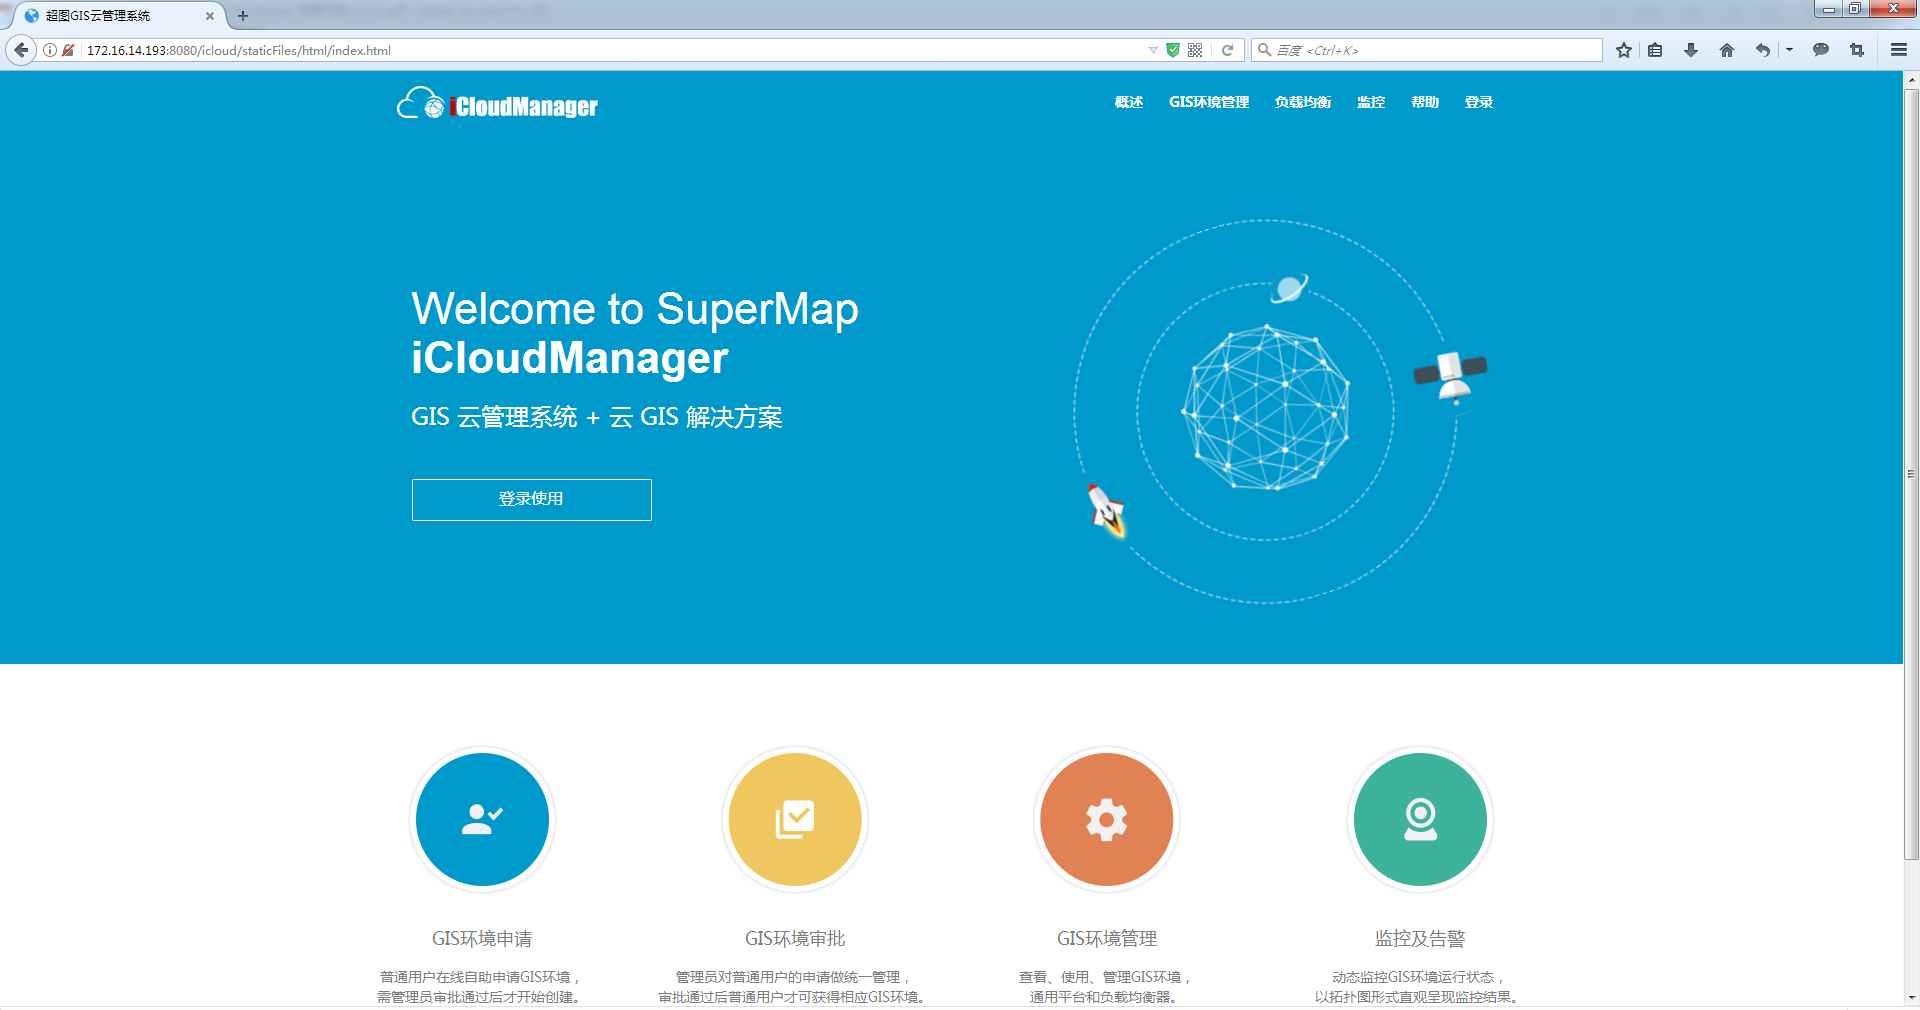Click the green 监控及告警 camera icon

coord(1420,819)
